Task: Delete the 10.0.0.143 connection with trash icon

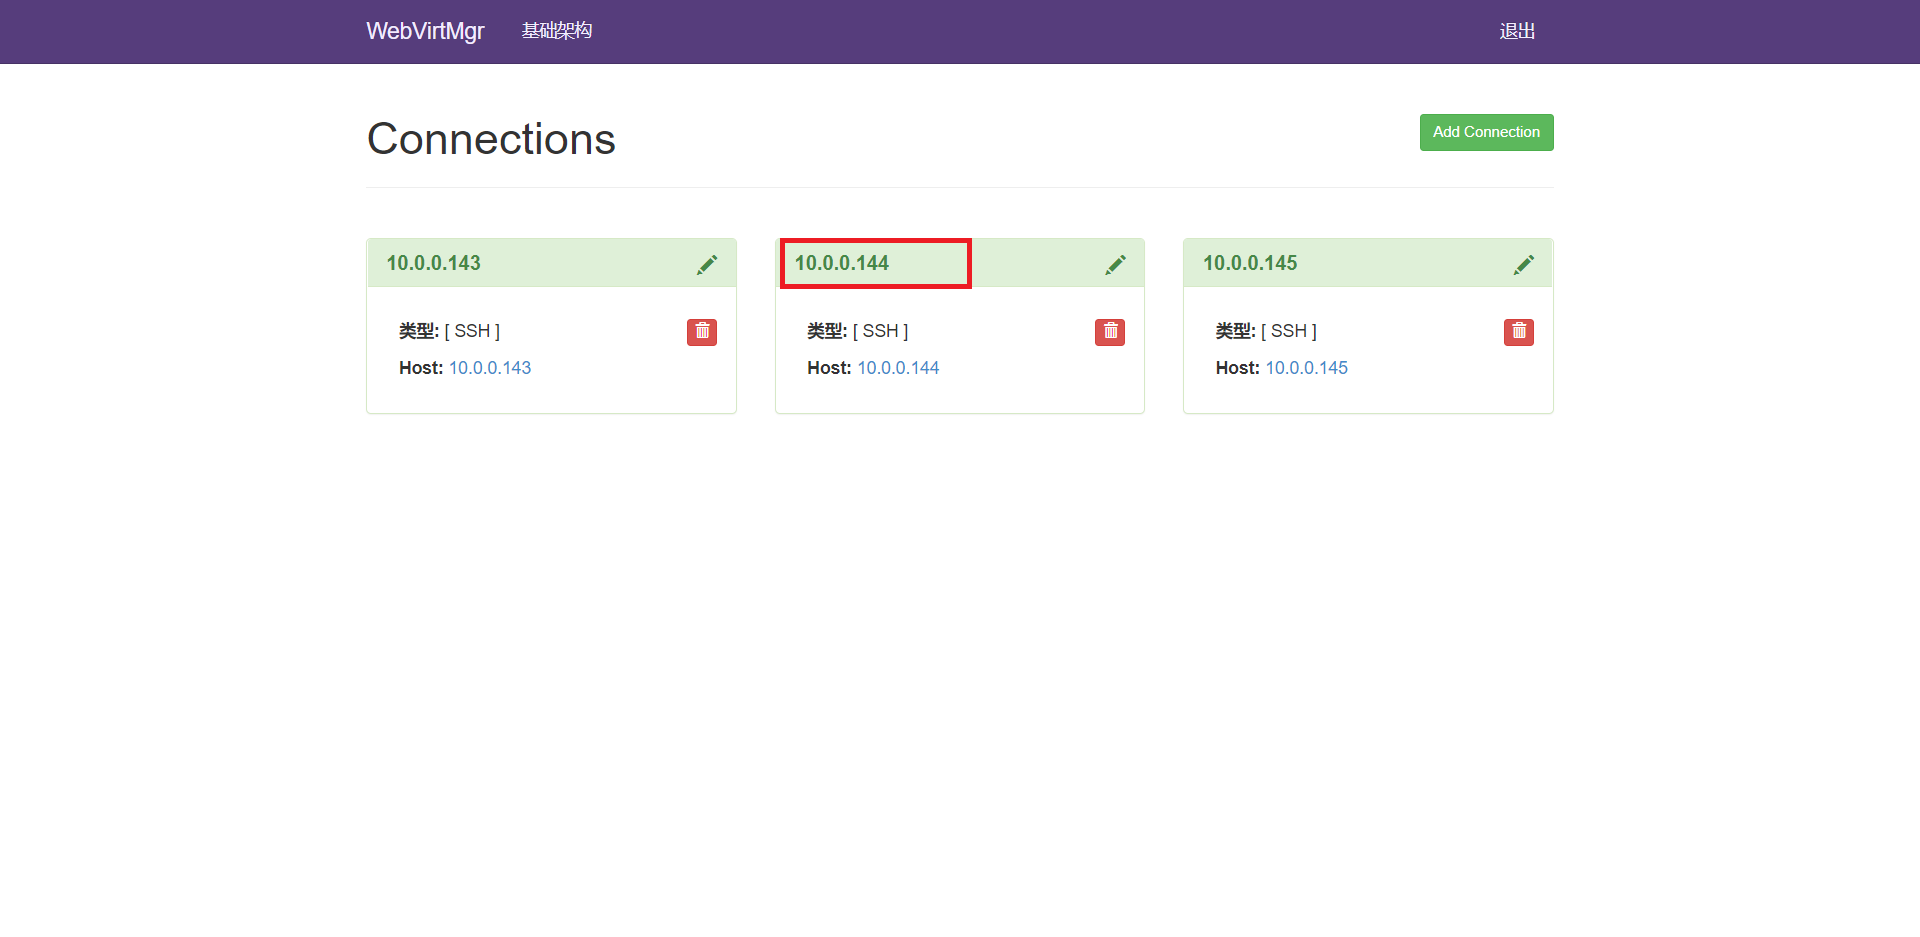Action: click(702, 332)
